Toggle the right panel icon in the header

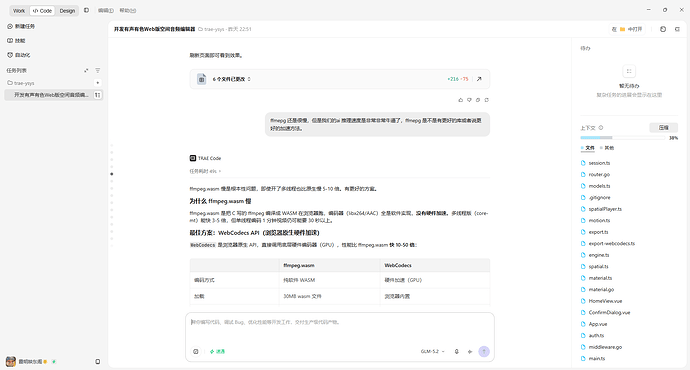(677, 29)
